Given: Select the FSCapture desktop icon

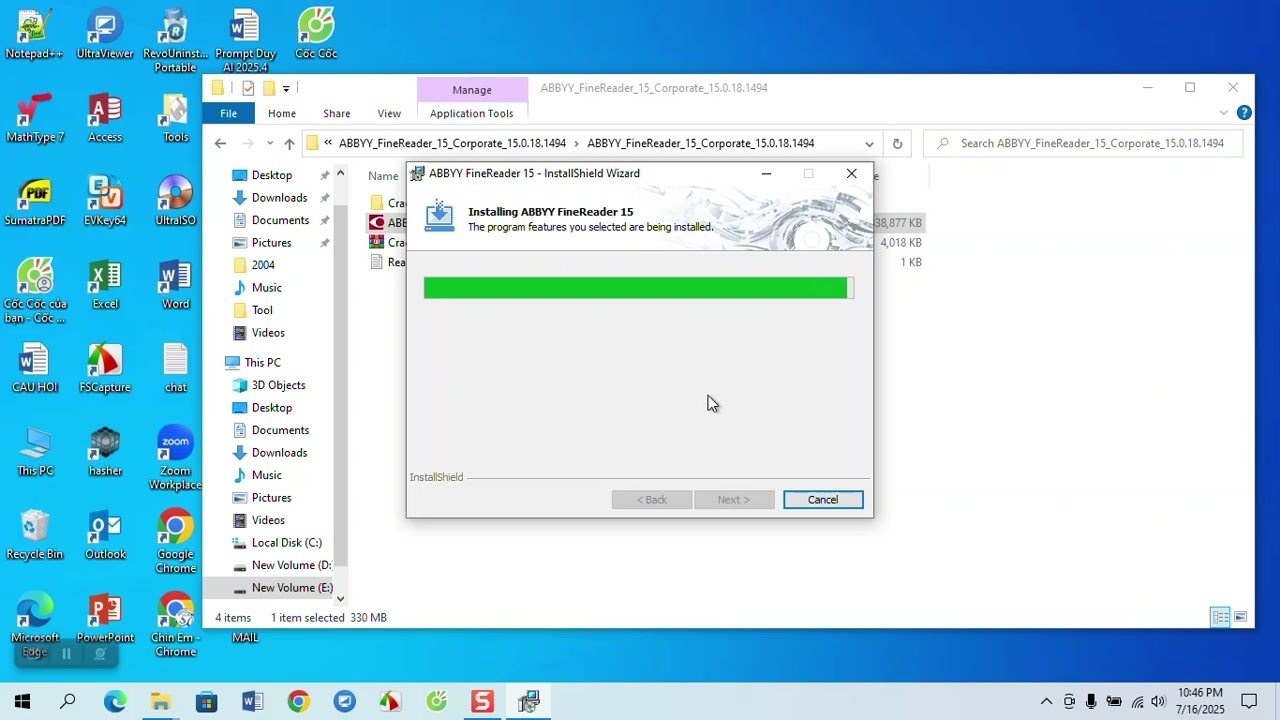Looking at the screenshot, I should click(105, 369).
